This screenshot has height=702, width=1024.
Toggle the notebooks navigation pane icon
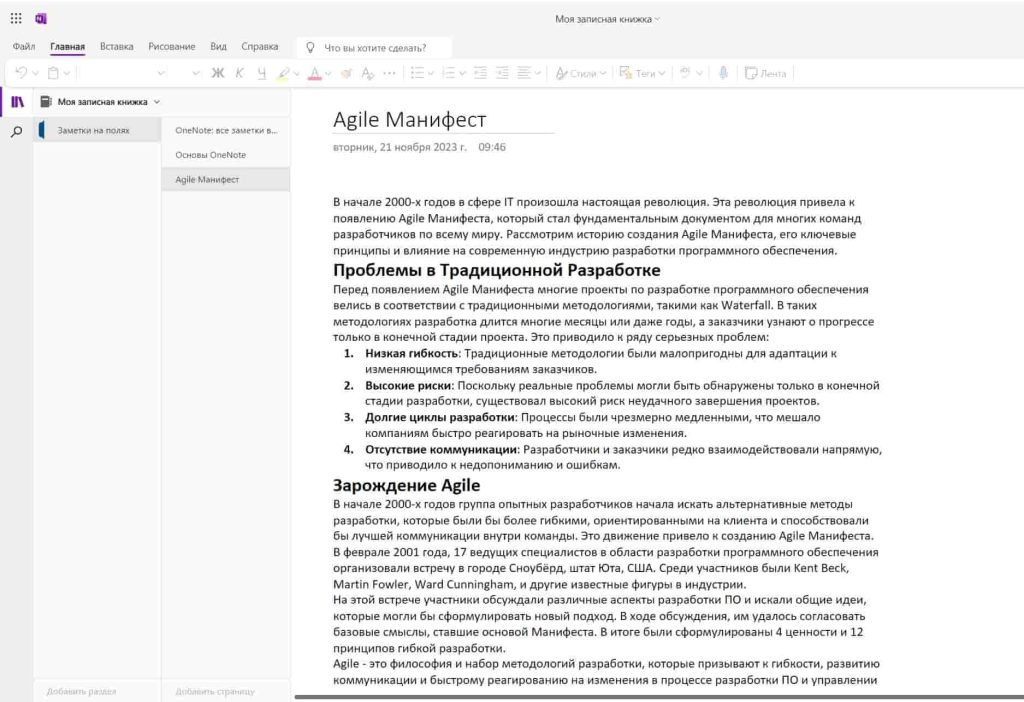point(17,102)
